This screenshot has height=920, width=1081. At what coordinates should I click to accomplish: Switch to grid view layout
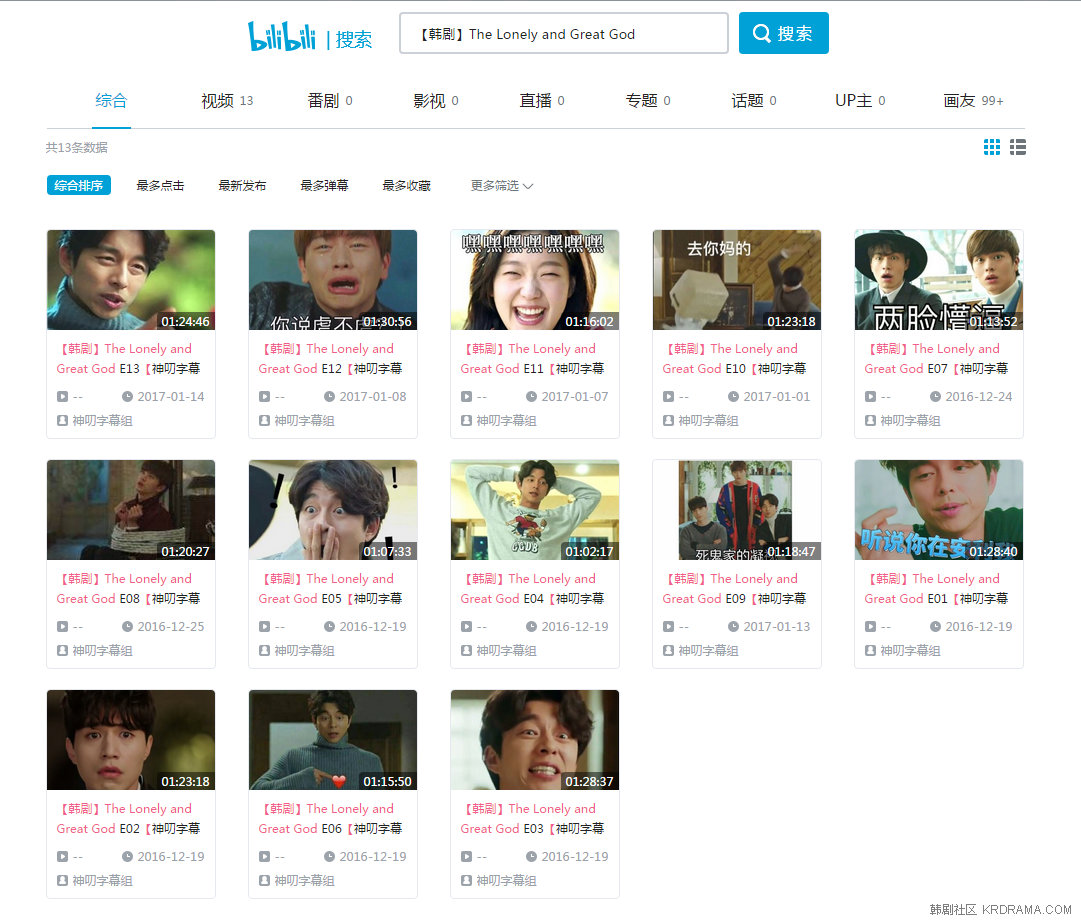point(991,147)
